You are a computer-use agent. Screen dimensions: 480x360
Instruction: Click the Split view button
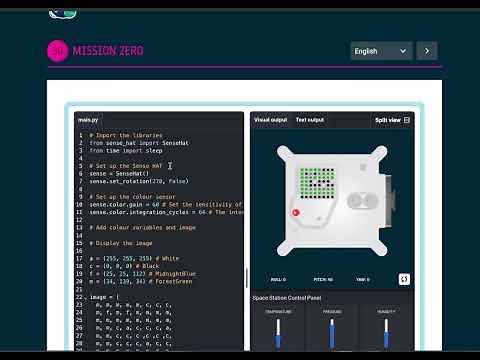coord(392,120)
